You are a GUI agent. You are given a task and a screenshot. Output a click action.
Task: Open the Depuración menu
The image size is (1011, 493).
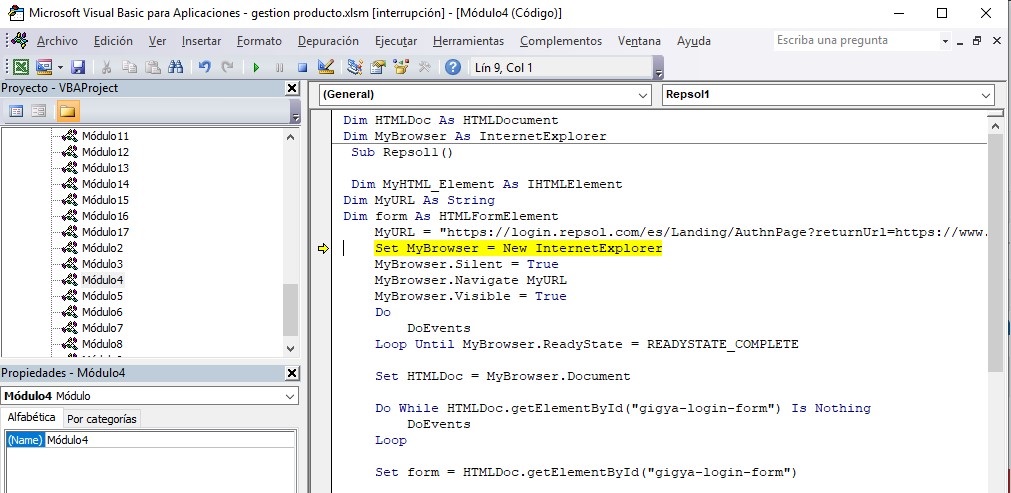[328, 41]
